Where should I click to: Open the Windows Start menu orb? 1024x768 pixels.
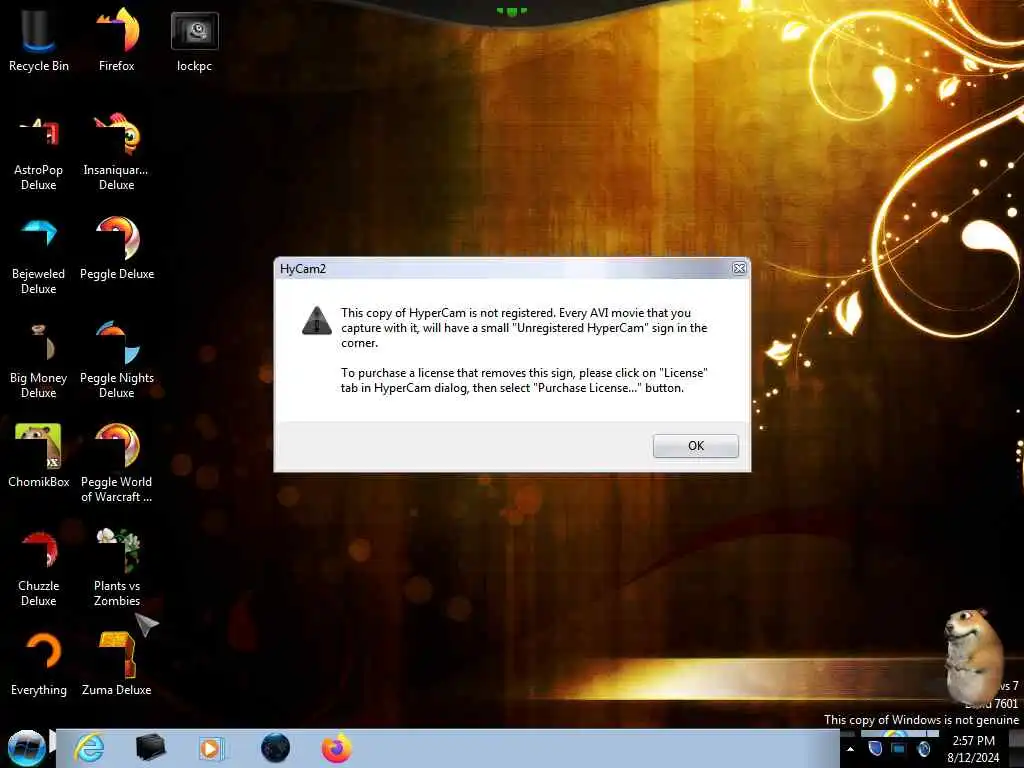click(x=26, y=748)
